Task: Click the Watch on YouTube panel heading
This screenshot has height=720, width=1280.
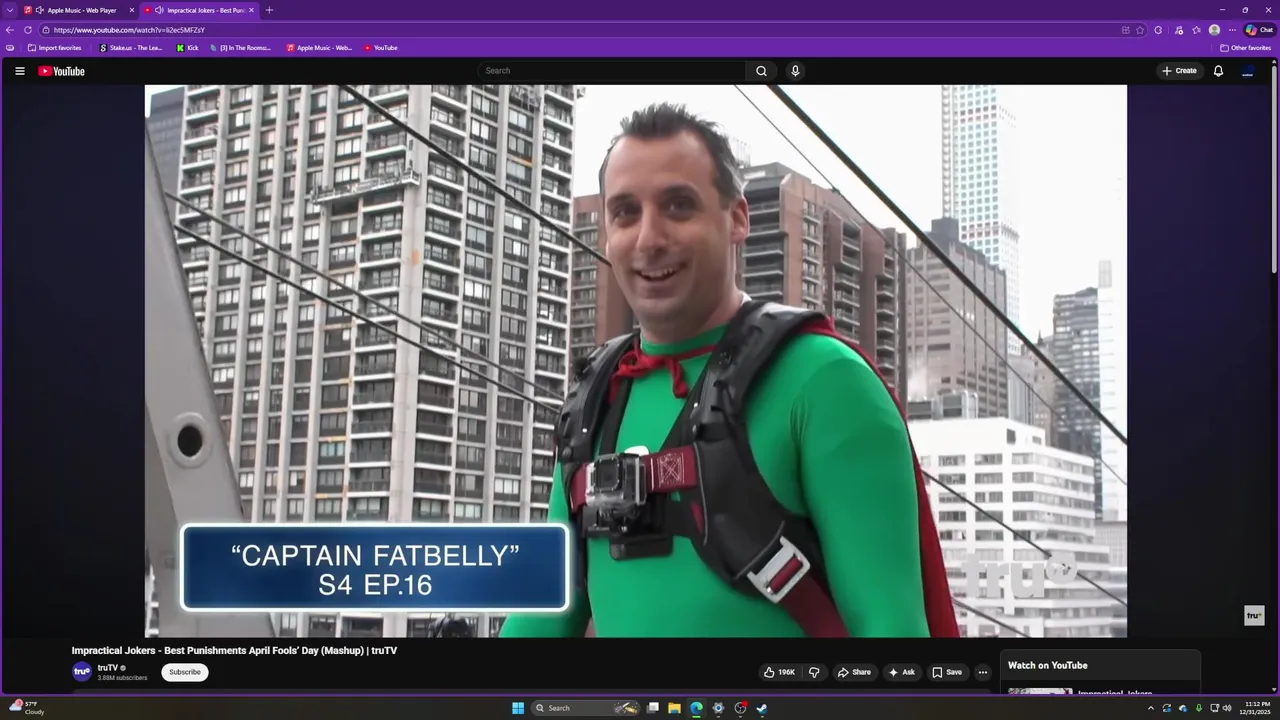Action: coord(1047,666)
